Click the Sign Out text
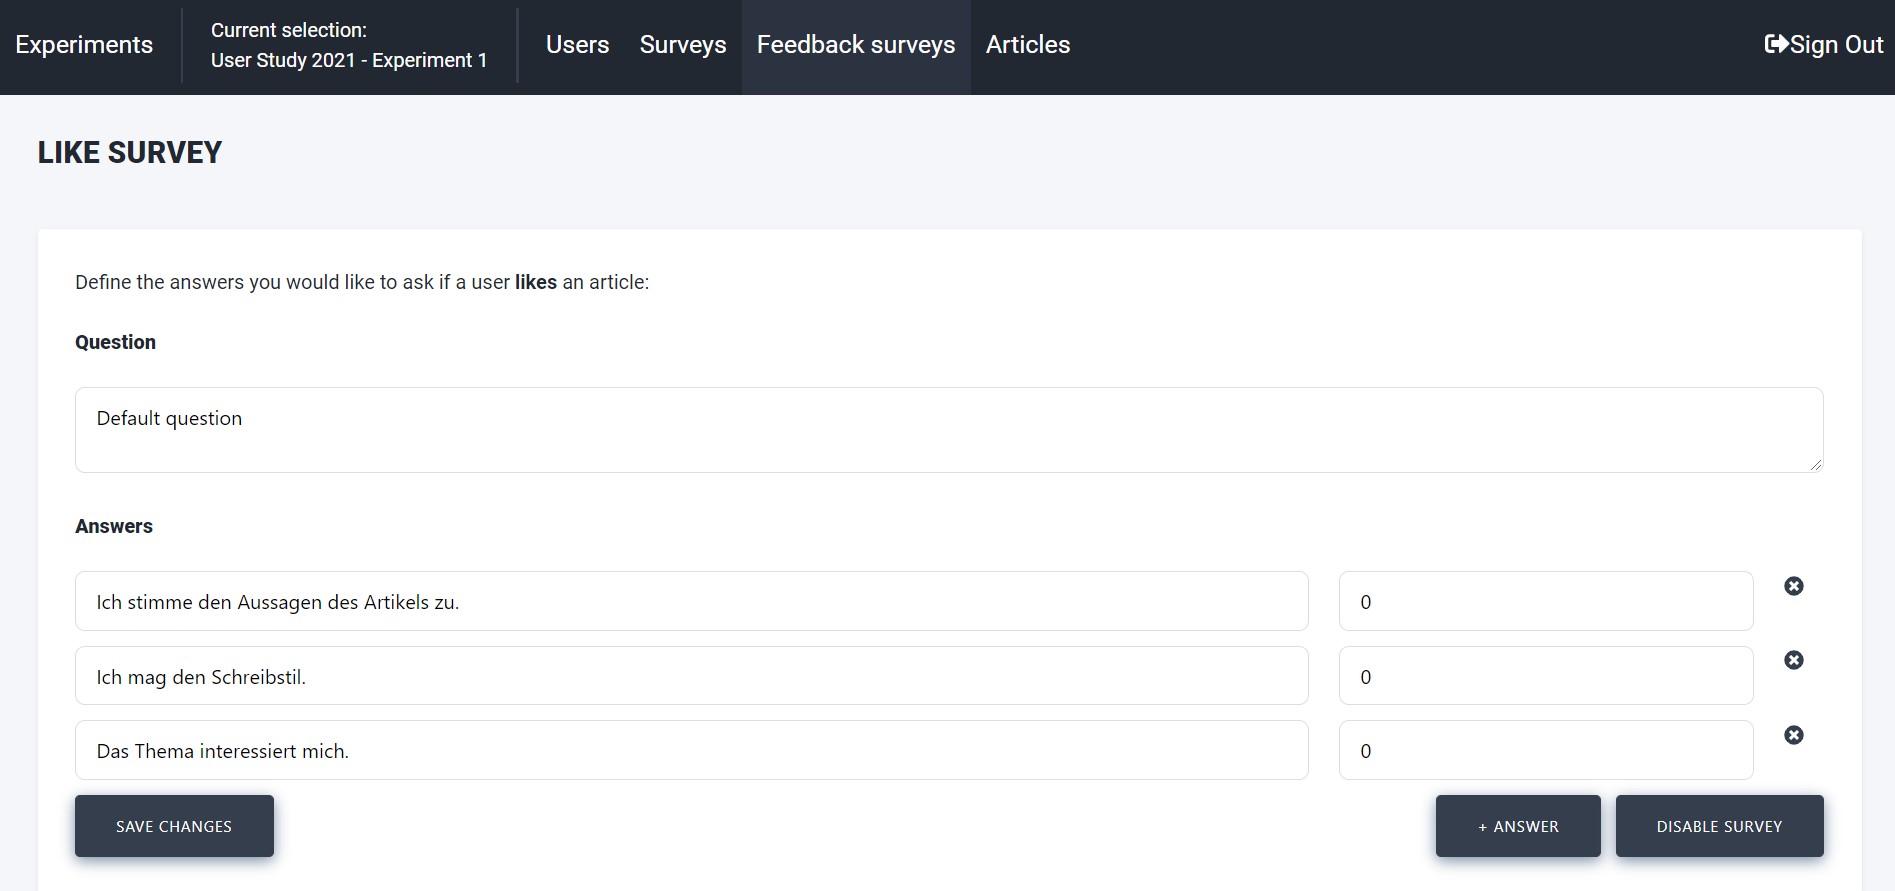 pyautogui.click(x=1837, y=45)
